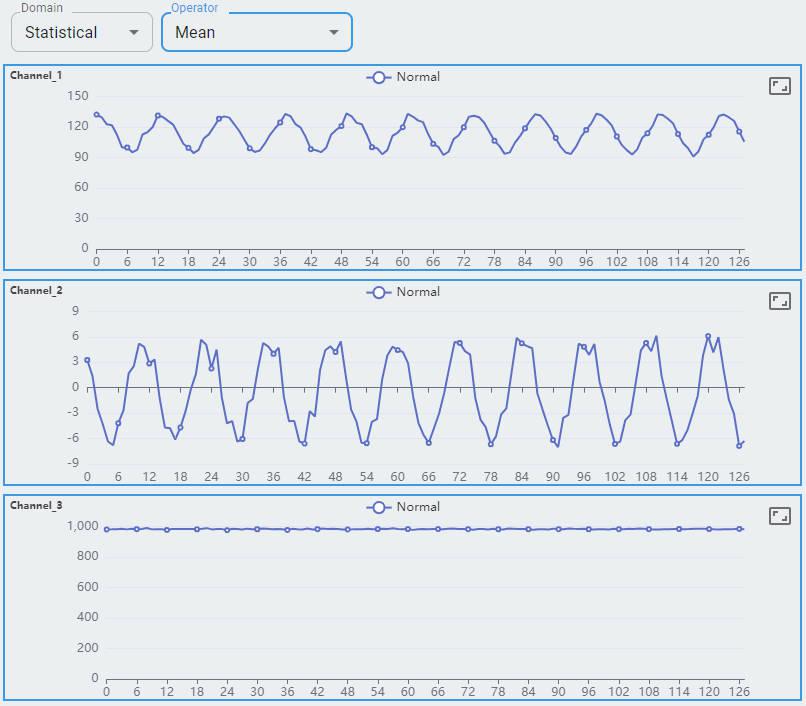Select Channel_1 data point at x=60
Image resolution: width=806 pixels, height=706 pixels.
403,128
